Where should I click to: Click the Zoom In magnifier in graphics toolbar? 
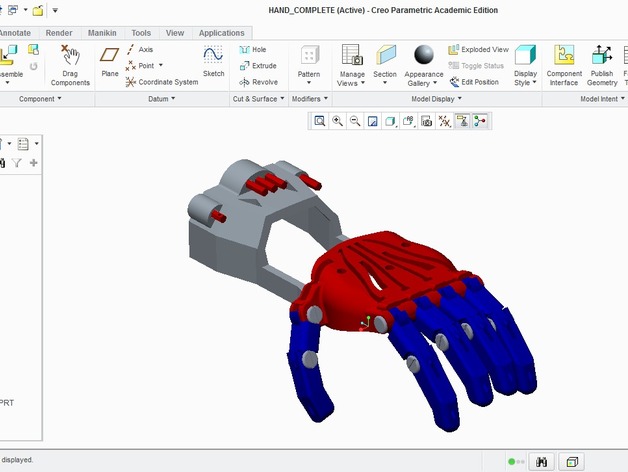[338, 121]
